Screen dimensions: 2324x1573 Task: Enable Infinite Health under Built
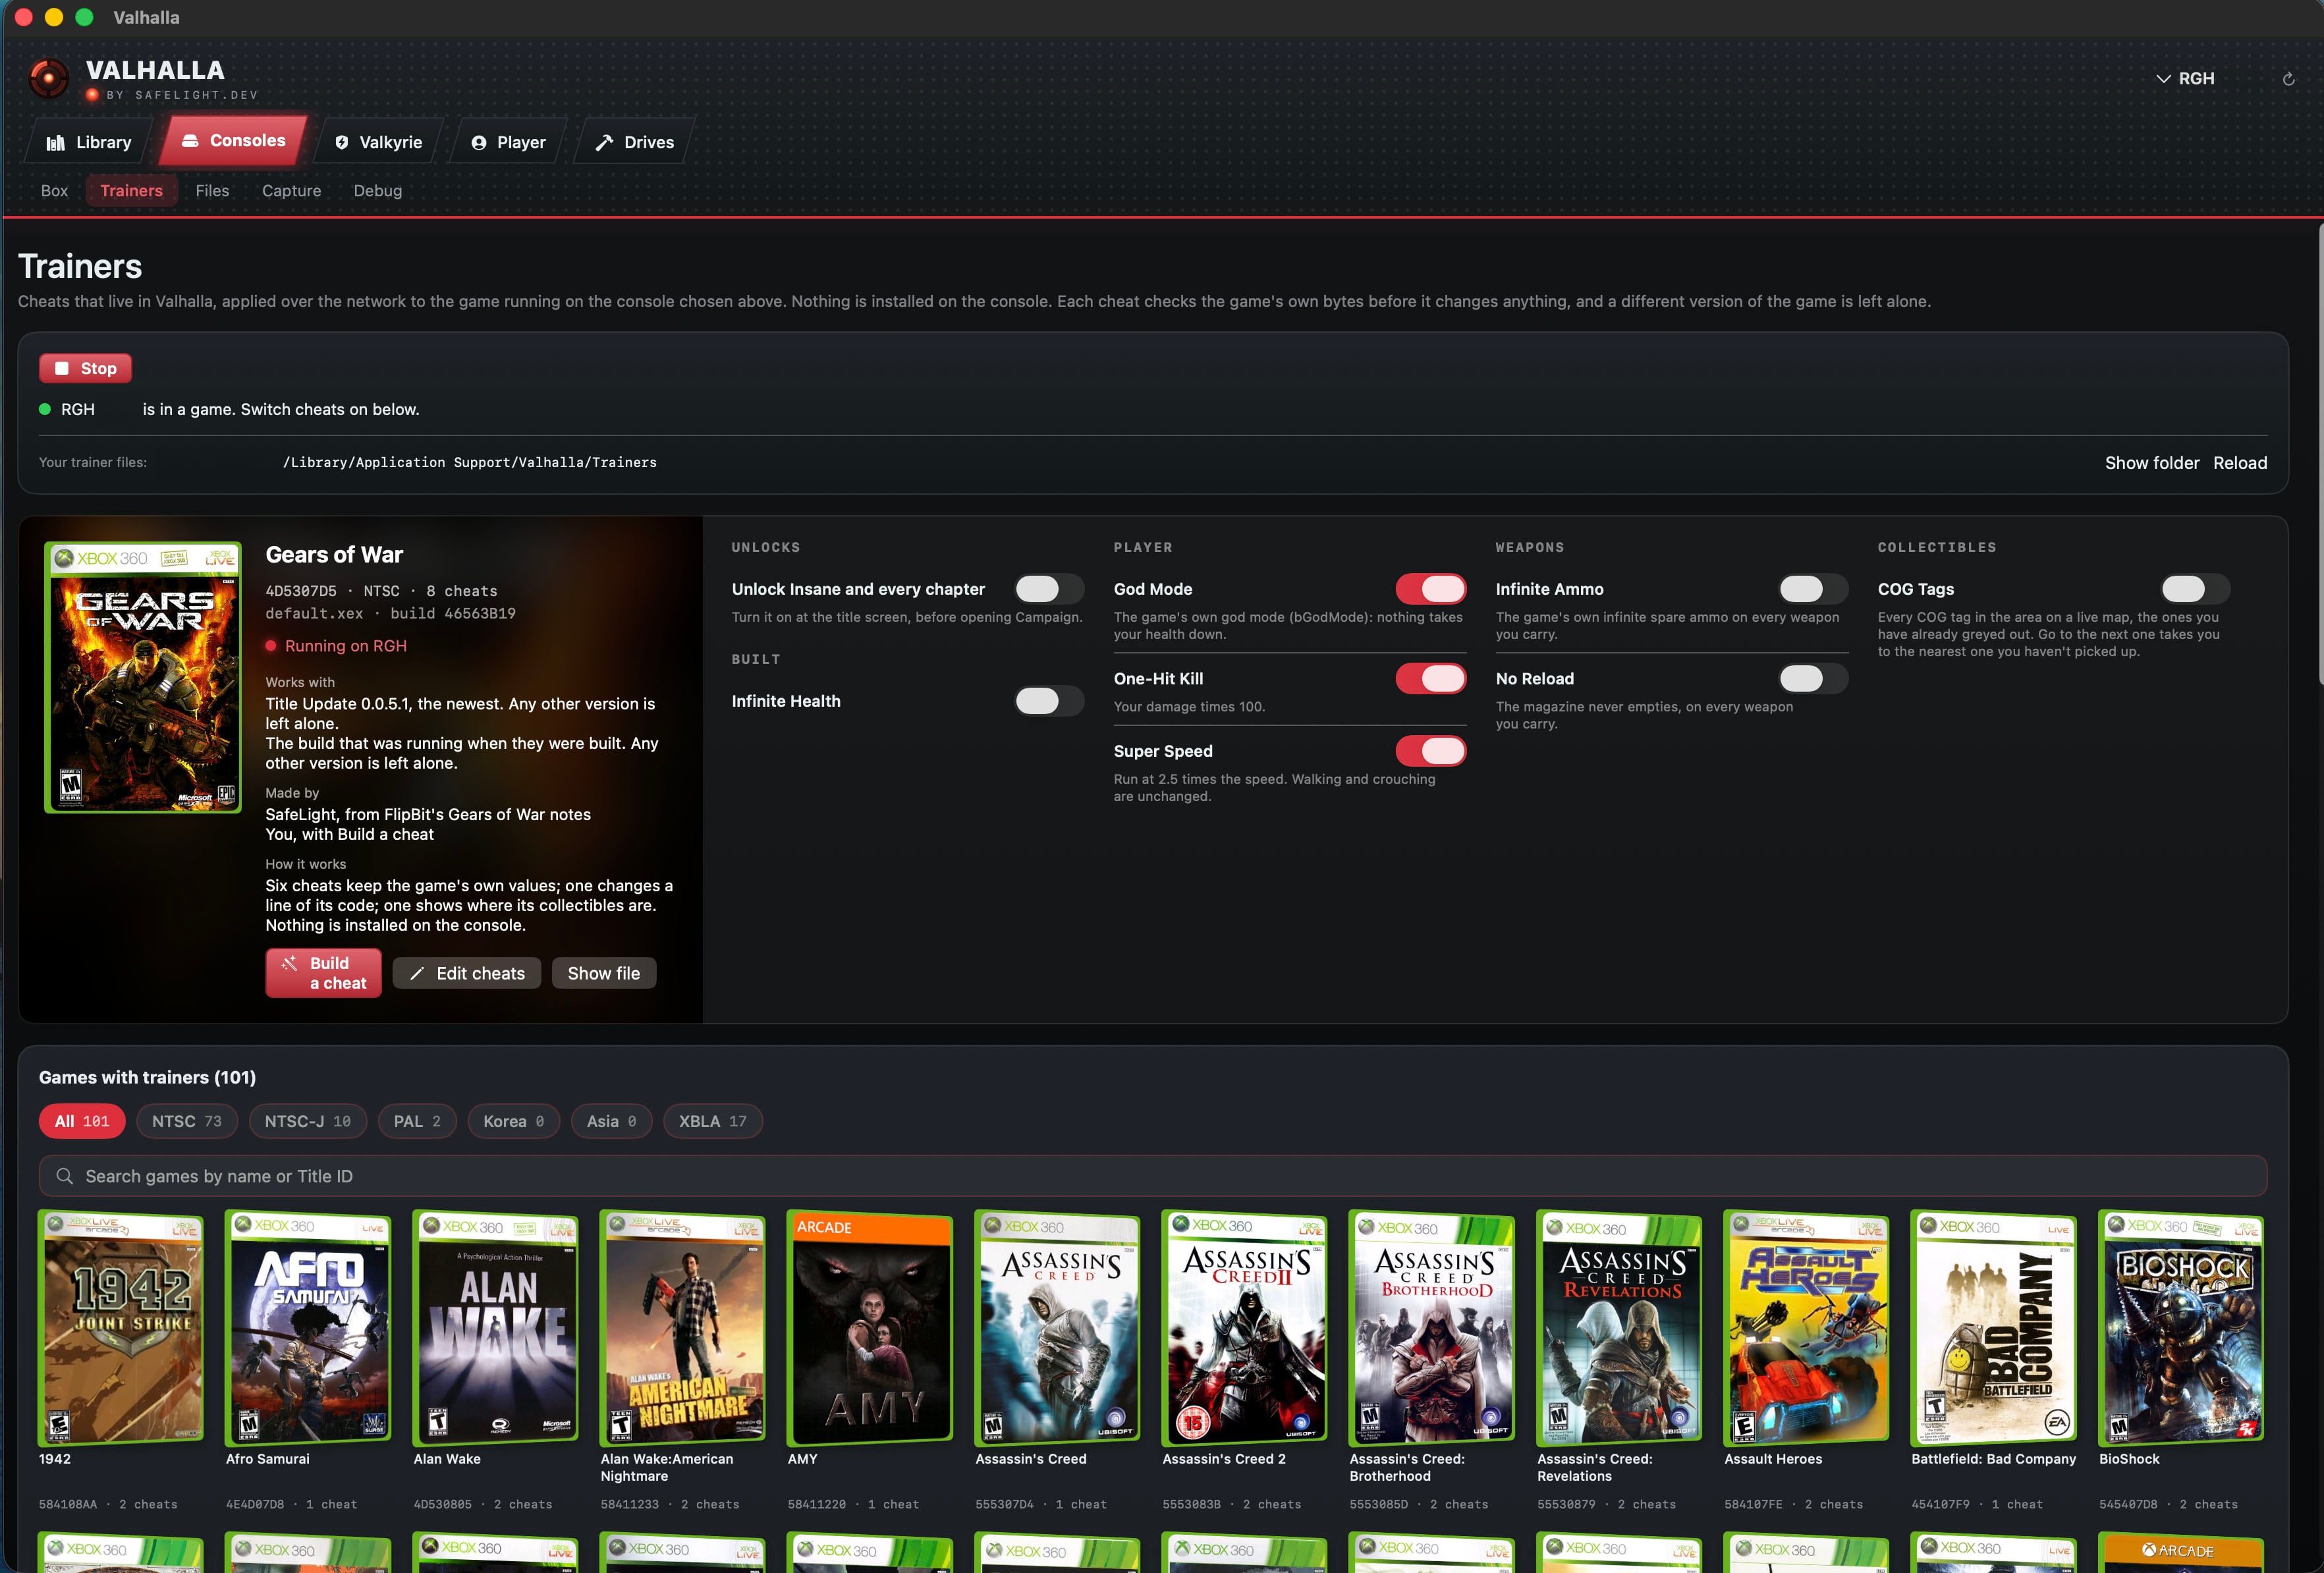tap(1049, 701)
